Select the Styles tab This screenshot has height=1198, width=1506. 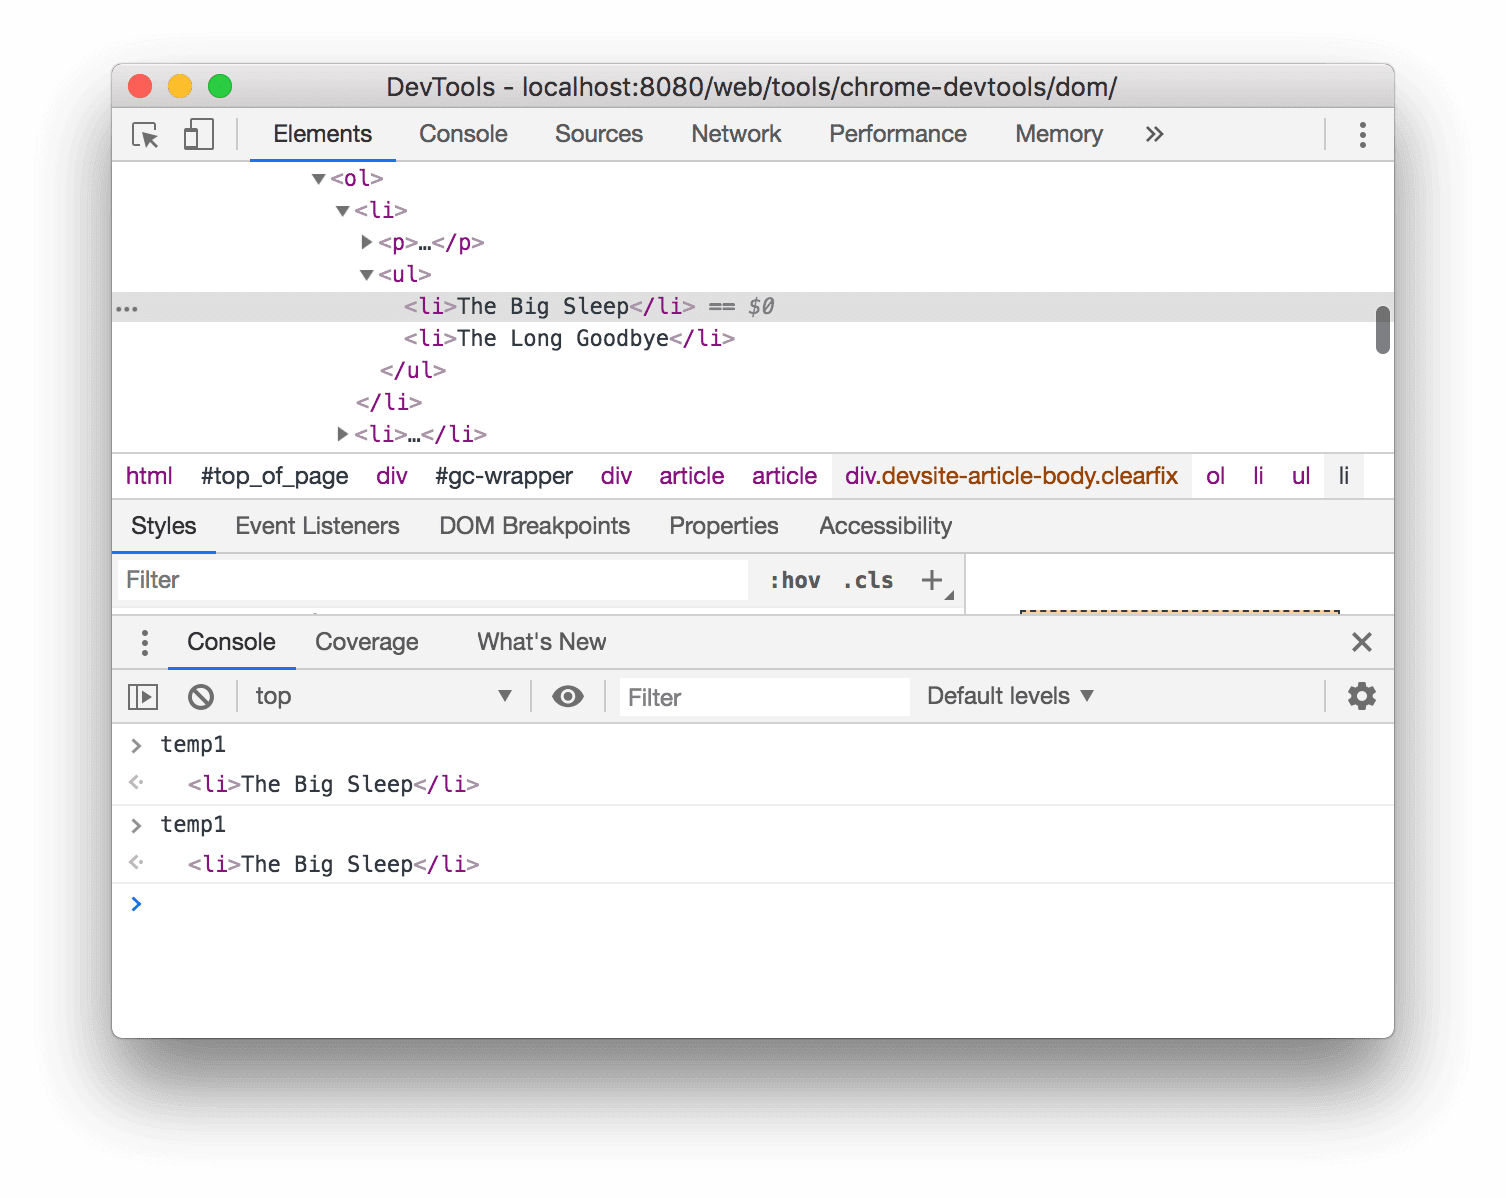pyautogui.click(x=164, y=526)
